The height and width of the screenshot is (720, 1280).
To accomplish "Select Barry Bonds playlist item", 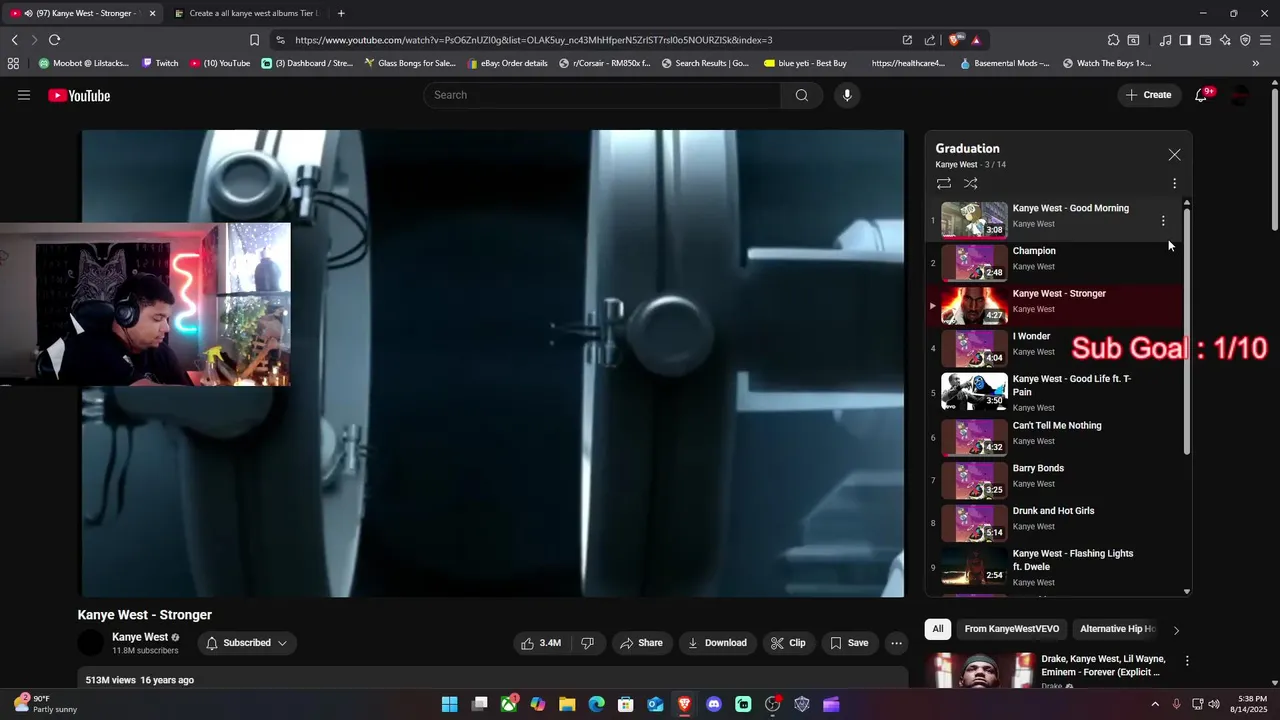I will [x=1054, y=480].
